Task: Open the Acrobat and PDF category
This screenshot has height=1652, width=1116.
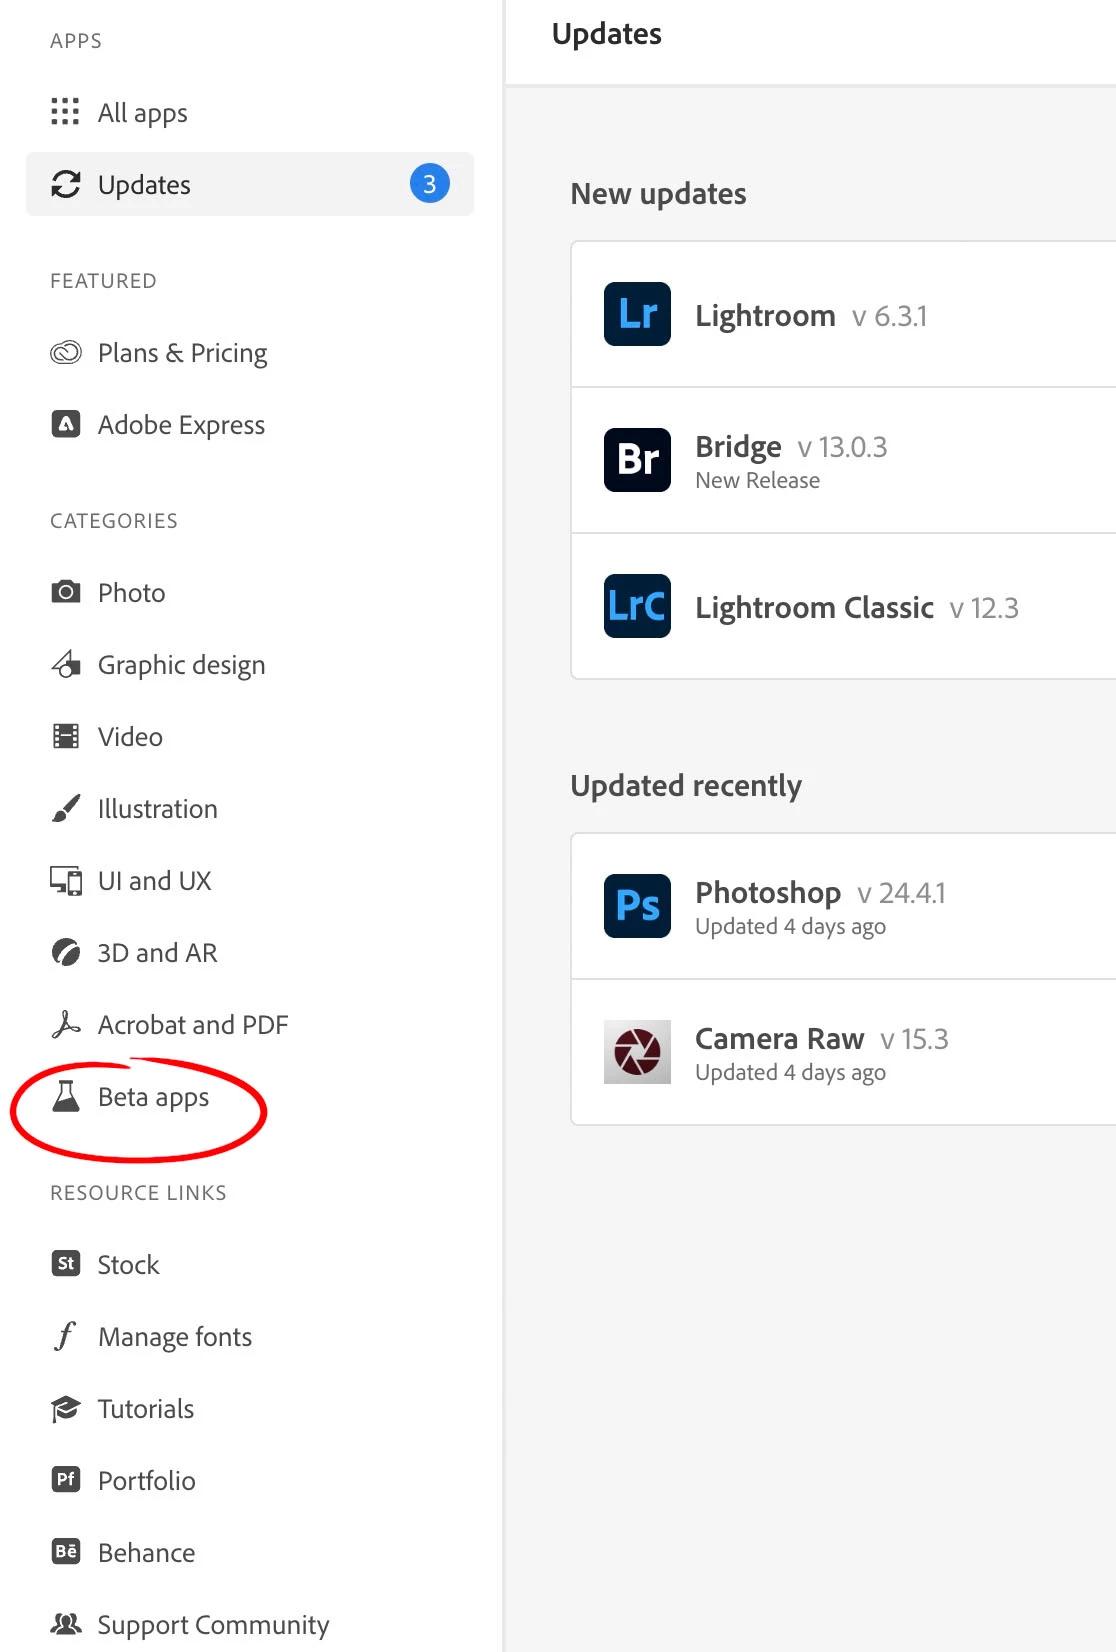Action: (x=250, y=1024)
